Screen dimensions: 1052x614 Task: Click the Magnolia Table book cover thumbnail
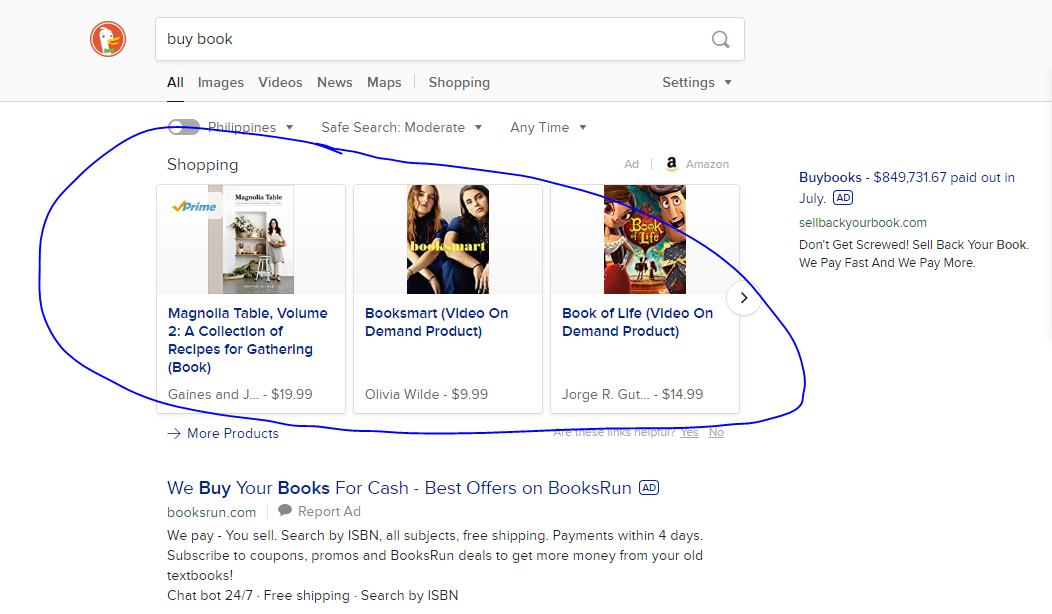pyautogui.click(x=251, y=240)
